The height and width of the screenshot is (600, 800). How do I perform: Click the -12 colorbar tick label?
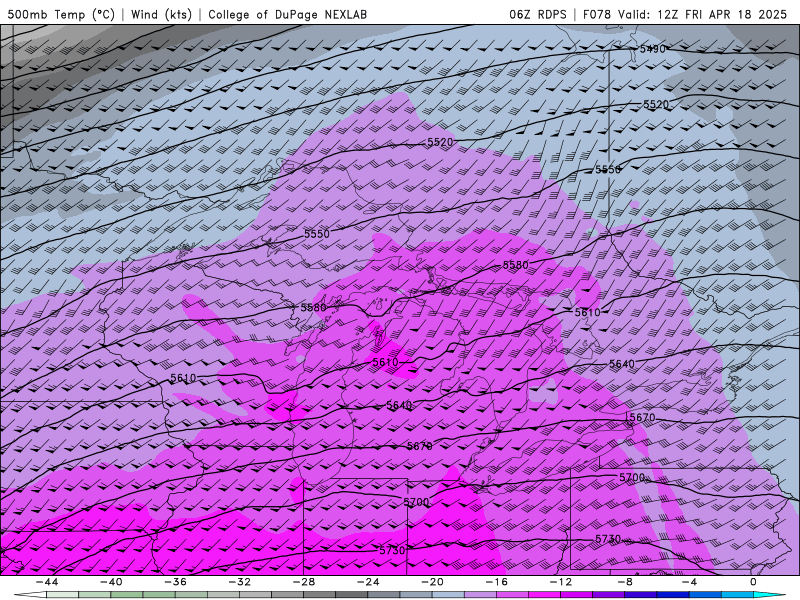(561, 582)
